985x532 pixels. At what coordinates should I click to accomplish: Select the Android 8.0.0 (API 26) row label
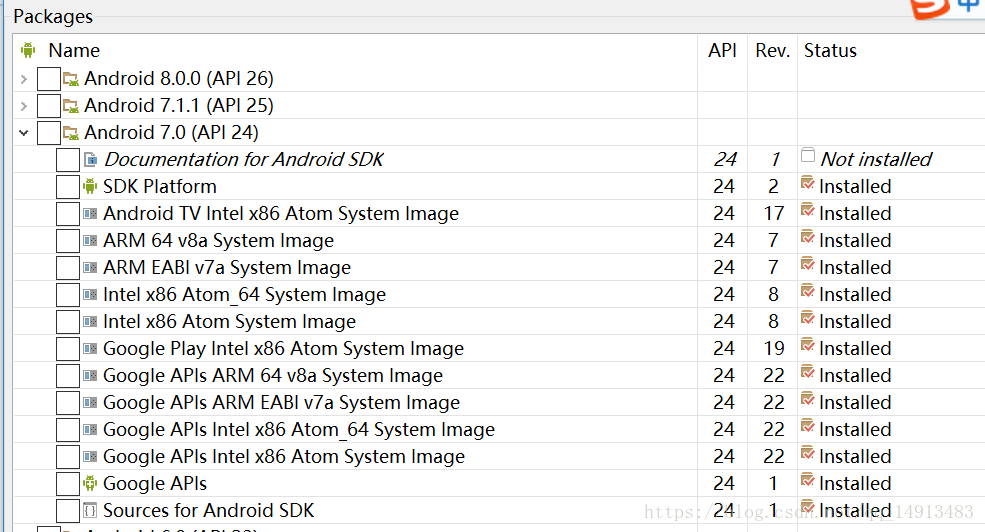click(179, 79)
